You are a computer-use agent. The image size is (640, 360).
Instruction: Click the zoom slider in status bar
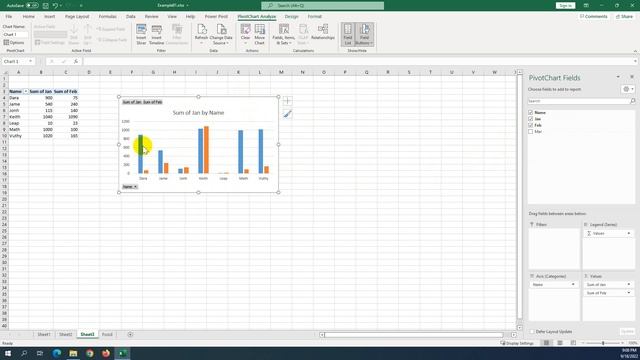pos(603,343)
